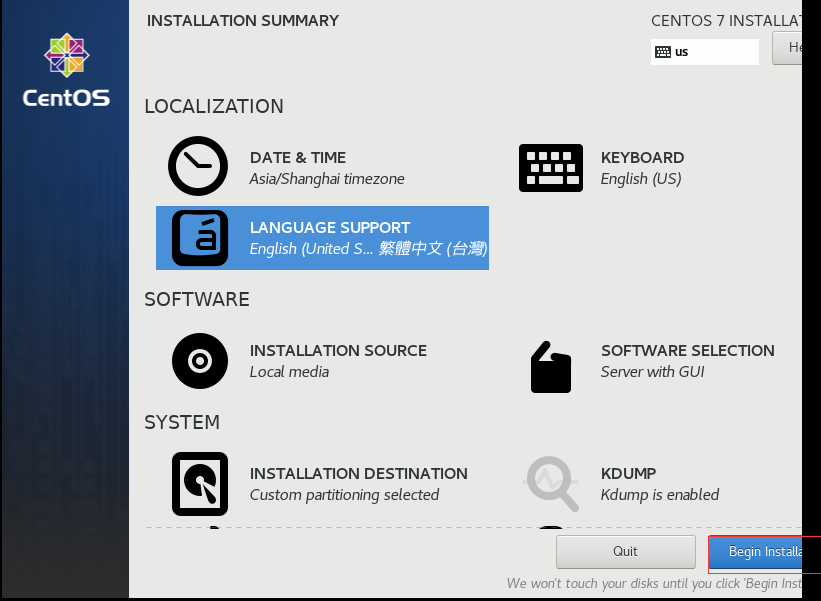Click the 'INSTALLATION SOURCE' label
Viewport: 821px width, 601px height.
[x=338, y=350]
